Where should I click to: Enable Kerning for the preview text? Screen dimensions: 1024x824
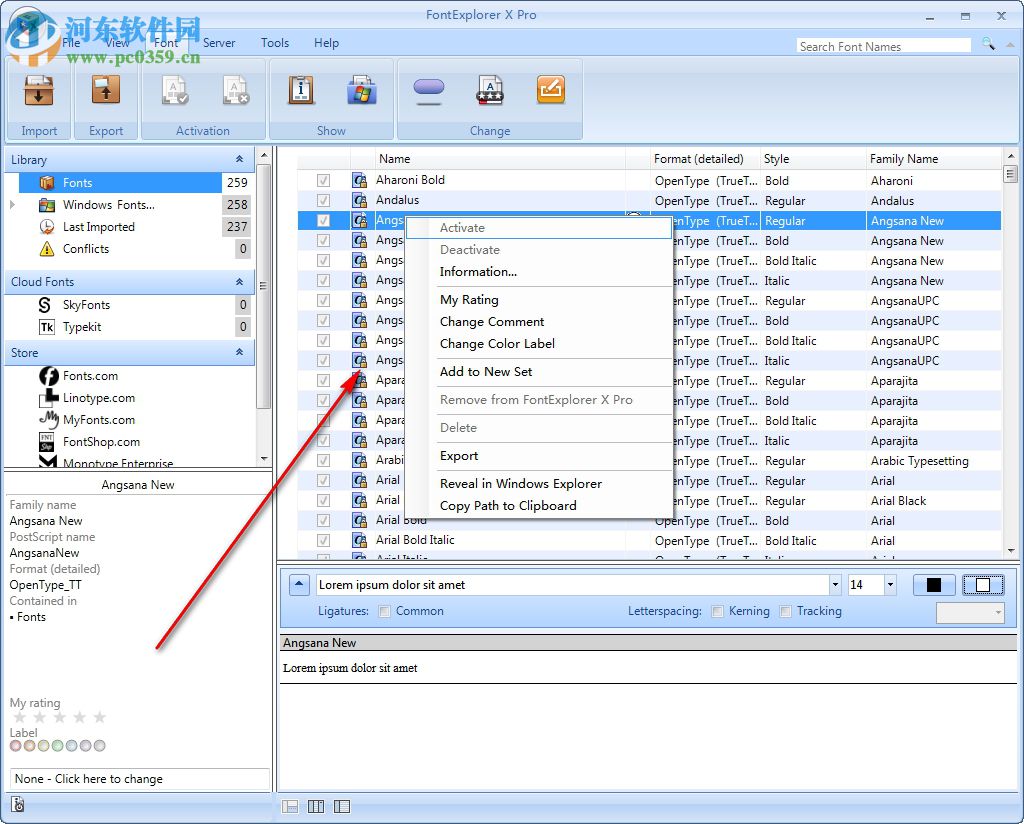click(x=717, y=611)
